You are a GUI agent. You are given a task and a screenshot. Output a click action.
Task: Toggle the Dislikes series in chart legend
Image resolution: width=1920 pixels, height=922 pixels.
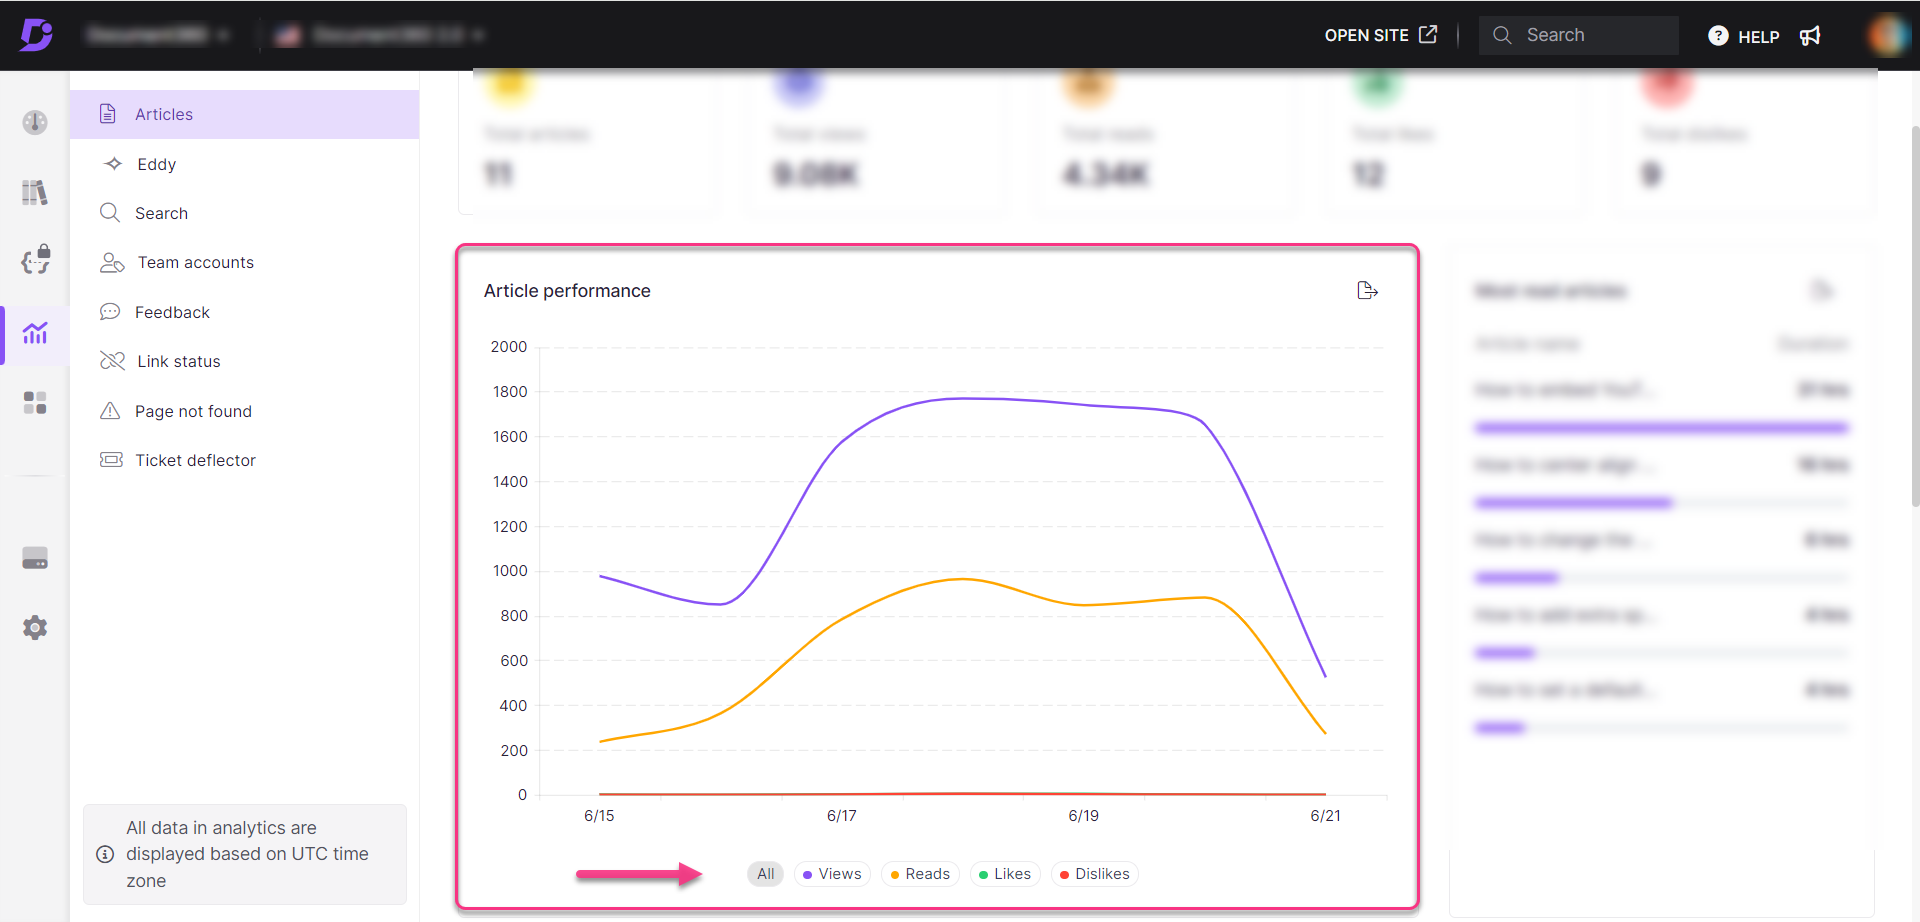[1095, 874]
